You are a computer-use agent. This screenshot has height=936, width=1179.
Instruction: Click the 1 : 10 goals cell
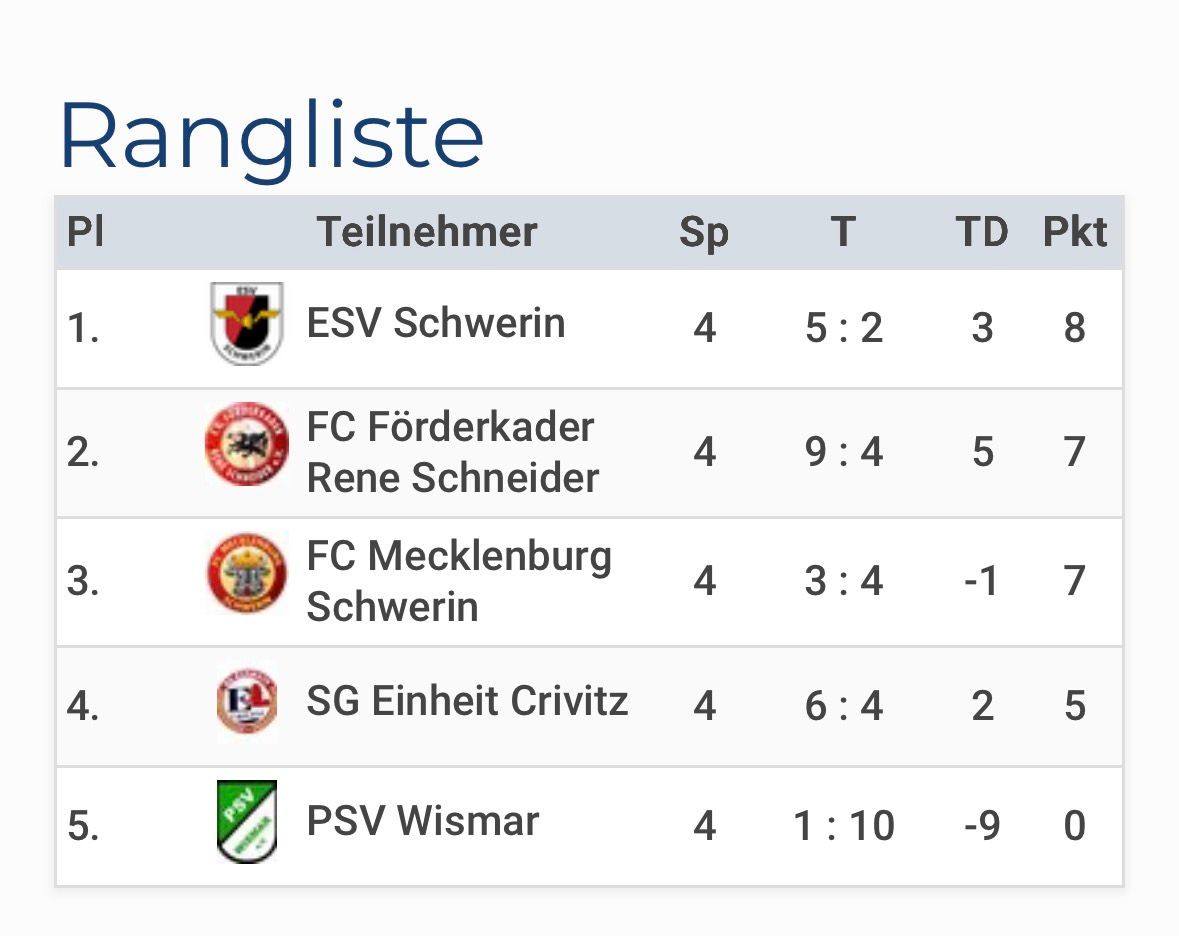tap(844, 826)
